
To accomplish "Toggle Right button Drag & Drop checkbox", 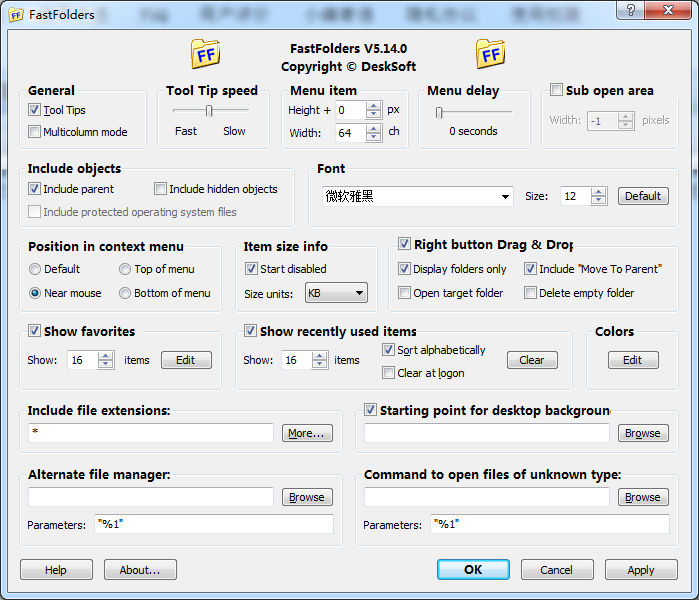I will 404,244.
